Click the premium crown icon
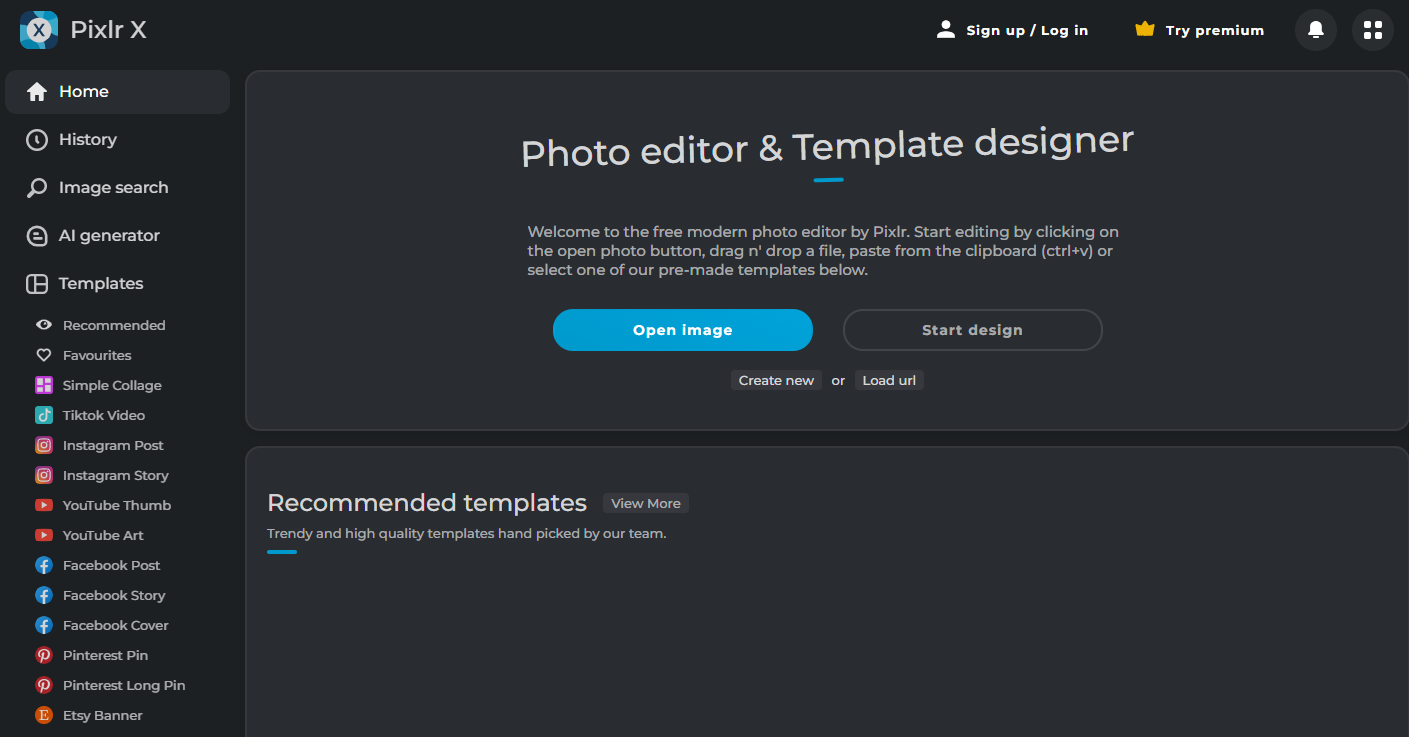This screenshot has height=737, width=1409. pos(1145,29)
